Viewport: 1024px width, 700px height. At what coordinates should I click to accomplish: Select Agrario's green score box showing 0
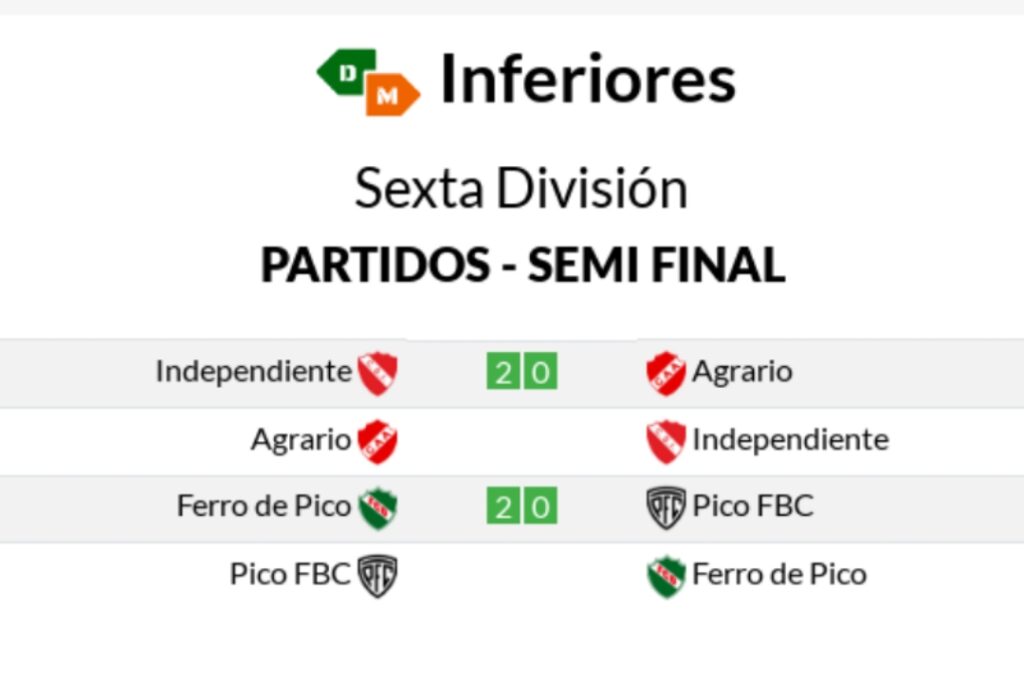[x=540, y=373]
